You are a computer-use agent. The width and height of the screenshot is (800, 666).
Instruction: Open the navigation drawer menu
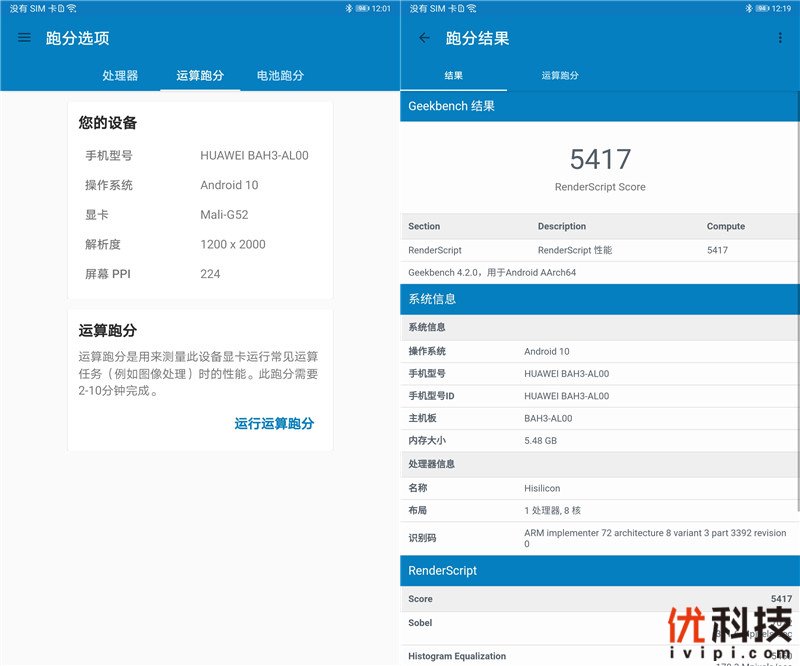[24, 37]
